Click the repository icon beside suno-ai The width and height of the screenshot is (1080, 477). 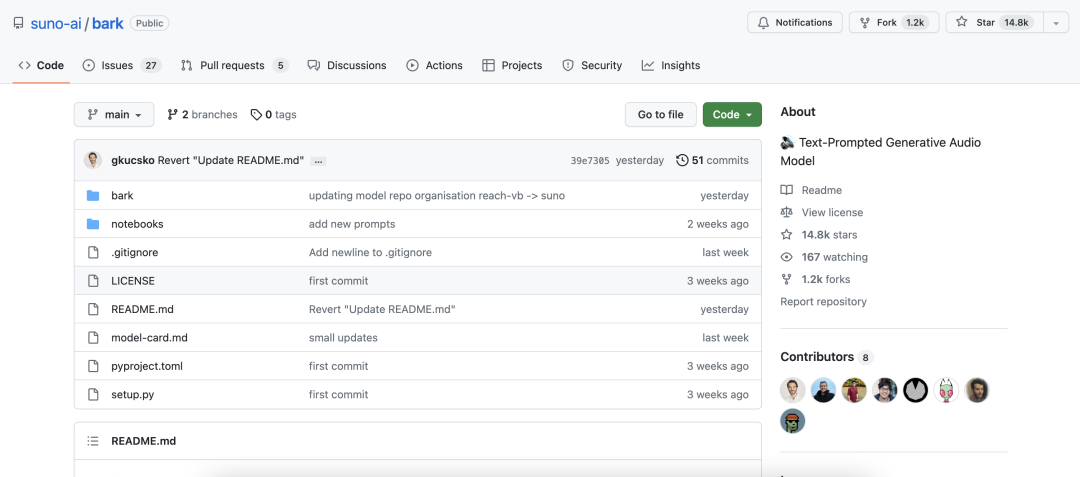pos(18,23)
